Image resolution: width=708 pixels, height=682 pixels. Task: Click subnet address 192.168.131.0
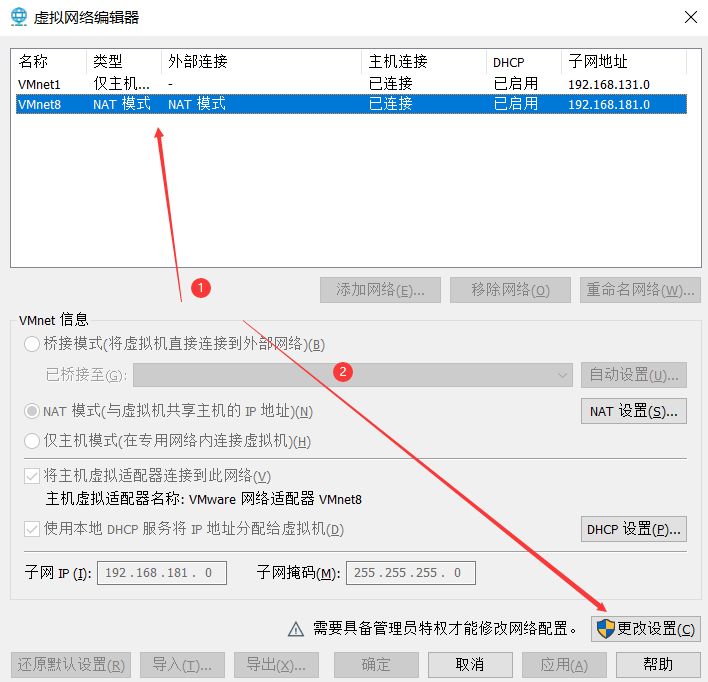pyautogui.click(x=609, y=84)
